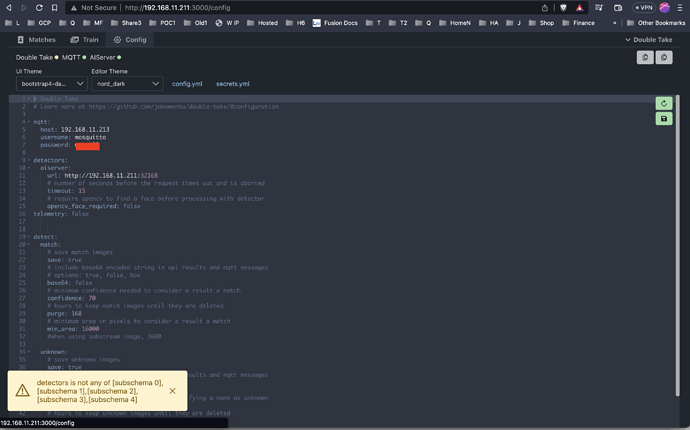690x430 pixels.
Task: Collapse the aiserver block fold arrow
Action: coord(29,168)
